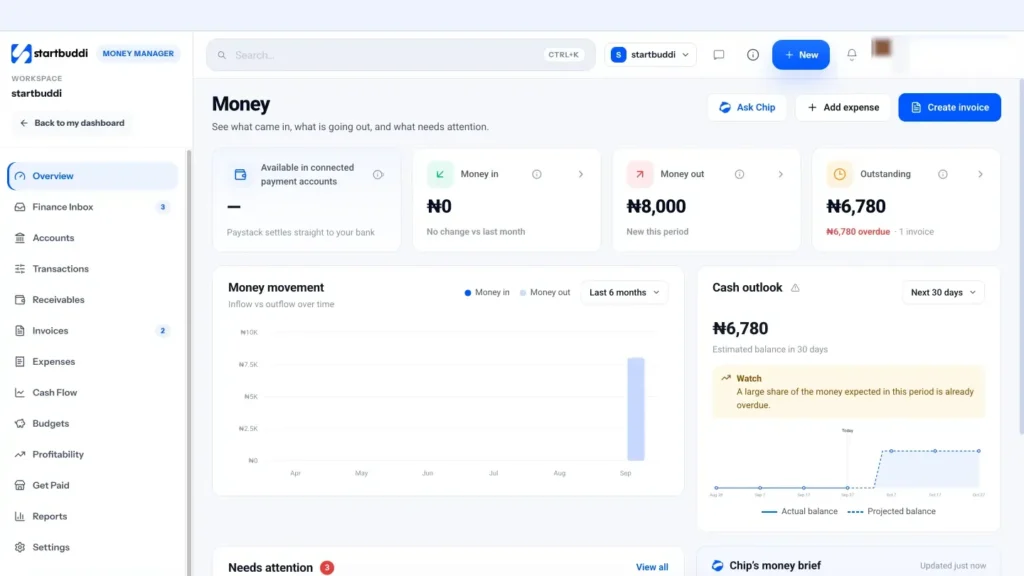Click the Watch trend icon in the alert

click(726, 378)
